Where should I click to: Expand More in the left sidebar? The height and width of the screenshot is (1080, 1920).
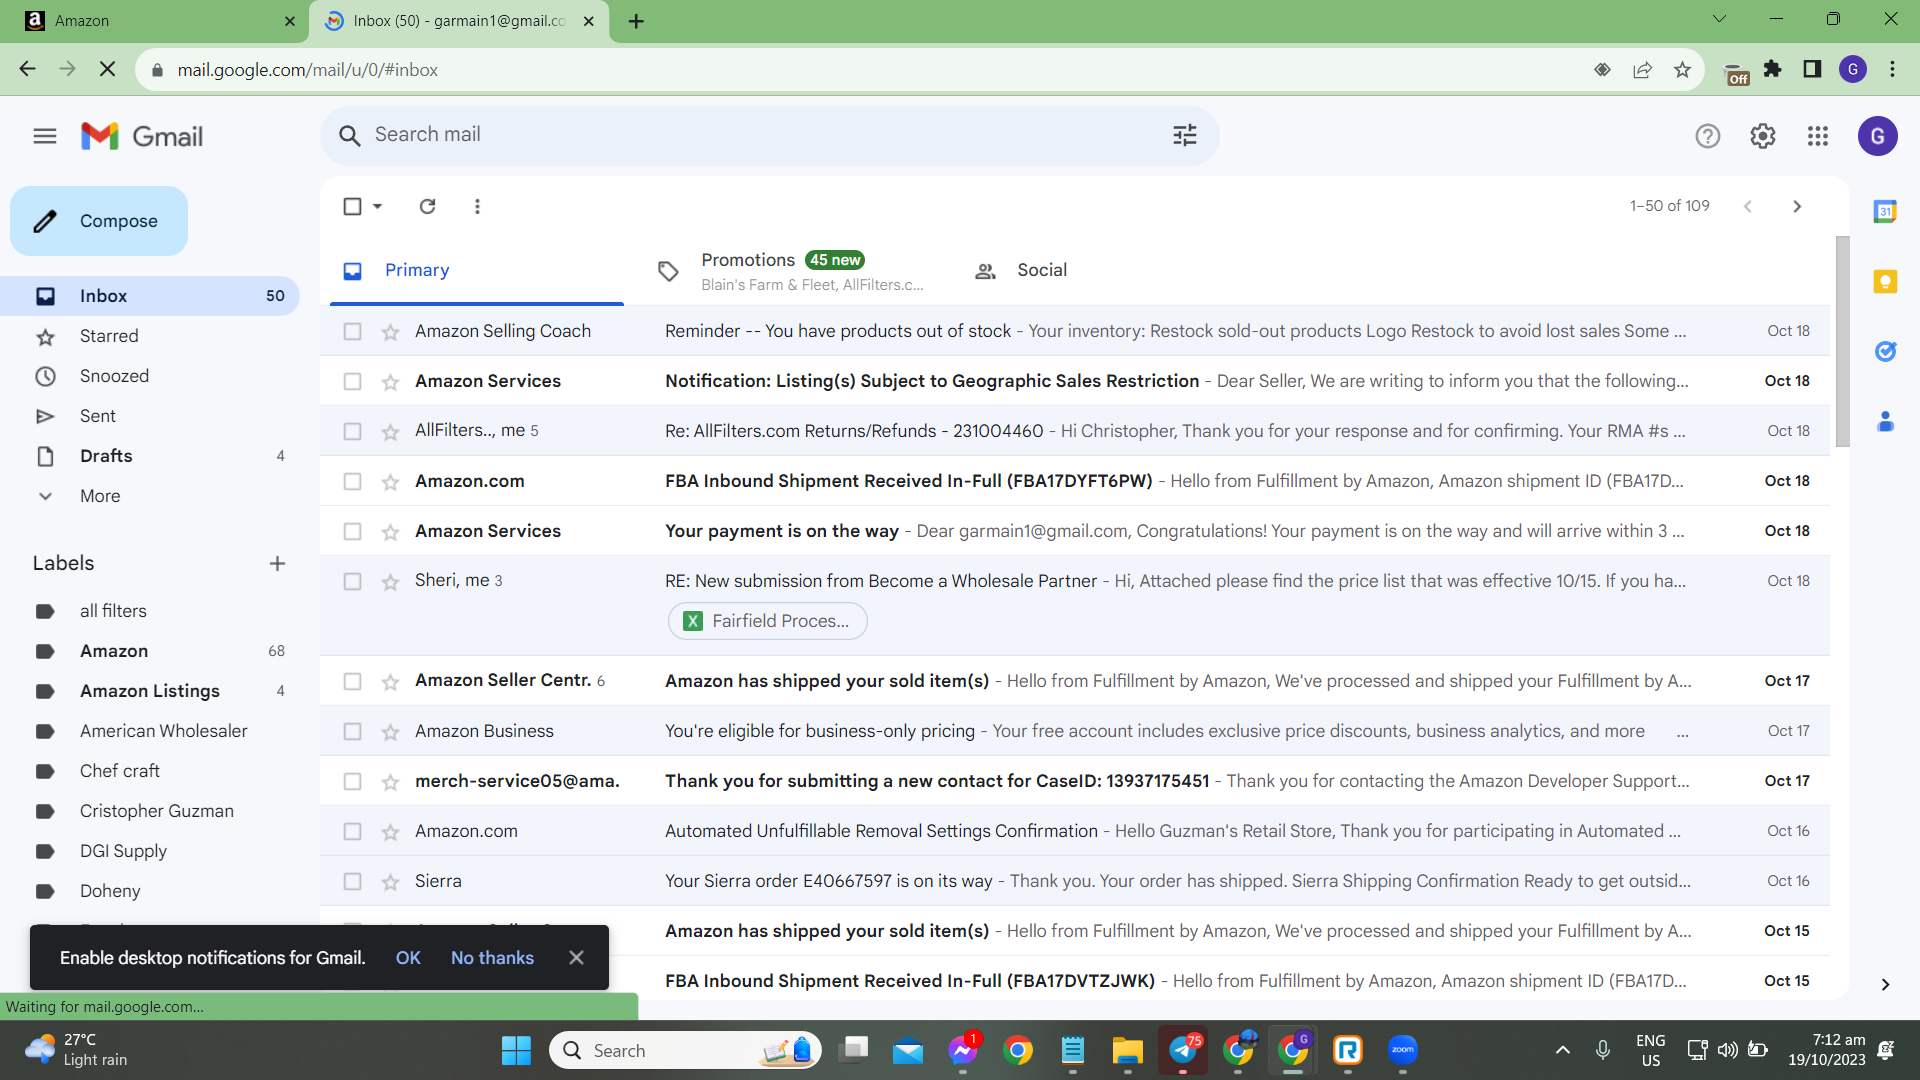(x=100, y=496)
